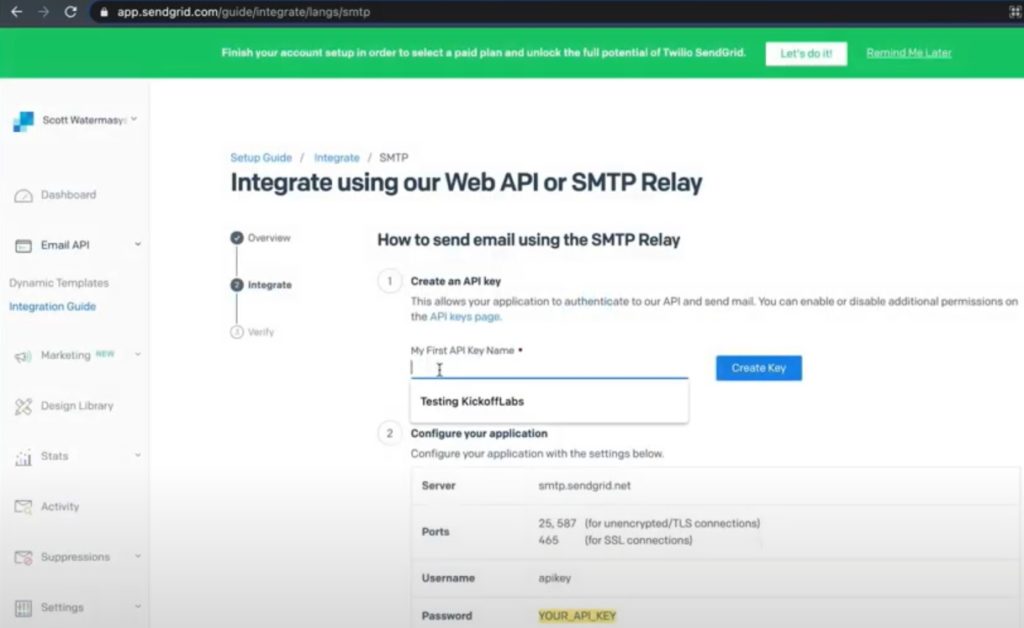Click the Email API envelope icon
This screenshot has height=628, width=1024.
click(x=24, y=246)
